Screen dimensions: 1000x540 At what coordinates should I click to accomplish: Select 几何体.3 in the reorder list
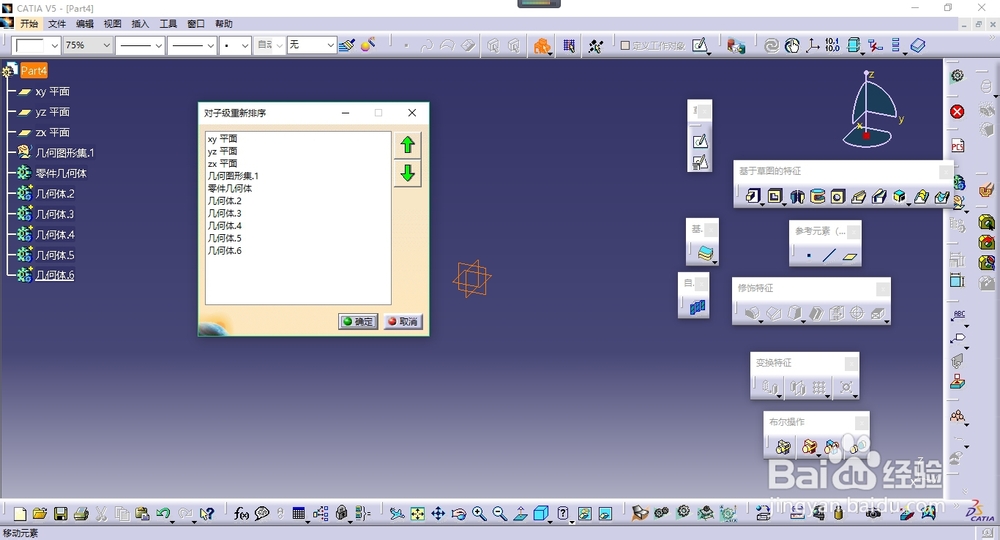tap(224, 213)
